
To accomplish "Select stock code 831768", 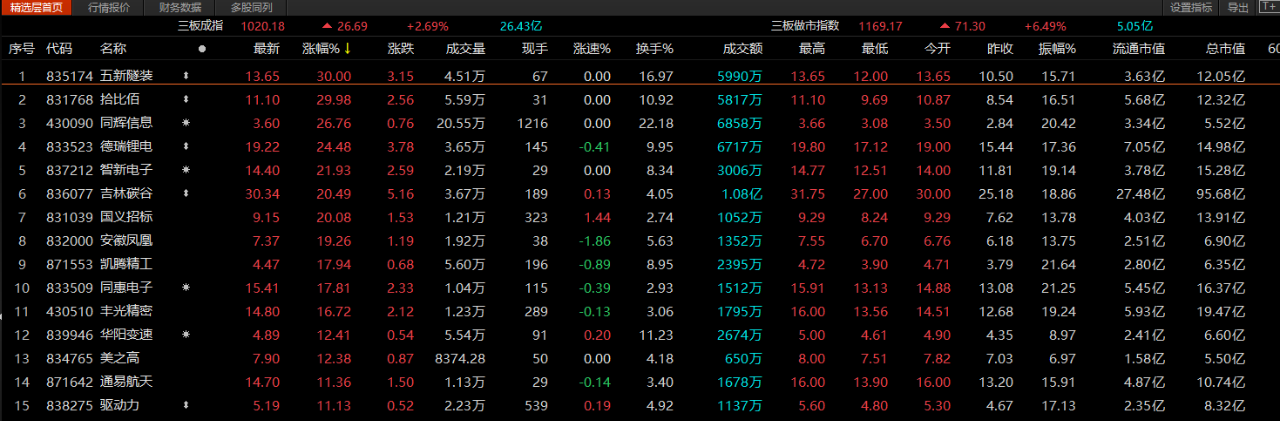I will (70, 99).
